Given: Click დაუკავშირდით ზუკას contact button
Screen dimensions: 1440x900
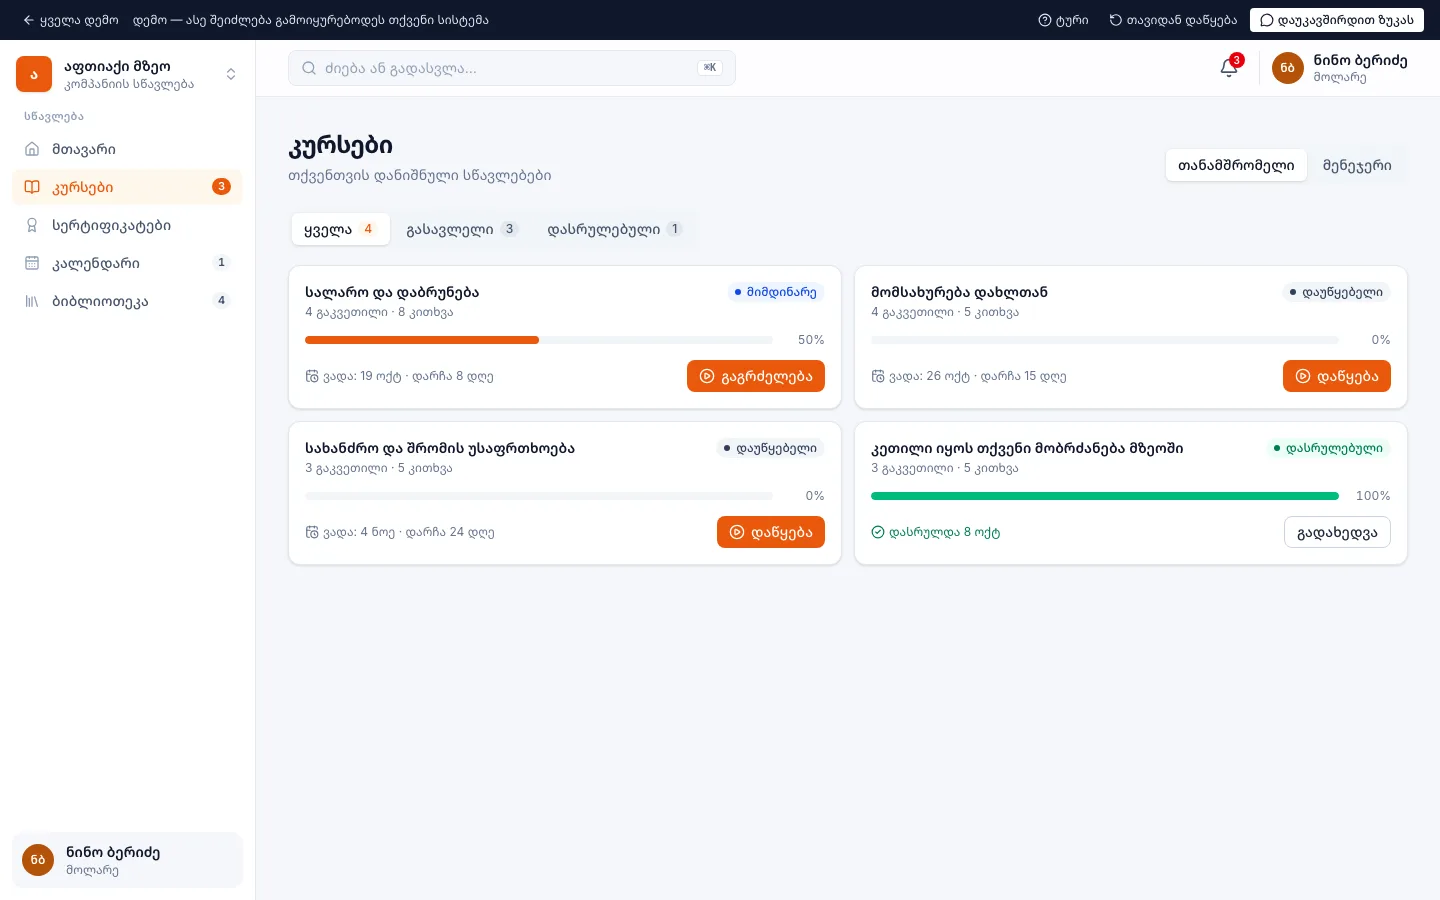Looking at the screenshot, I should click(x=1337, y=20).
